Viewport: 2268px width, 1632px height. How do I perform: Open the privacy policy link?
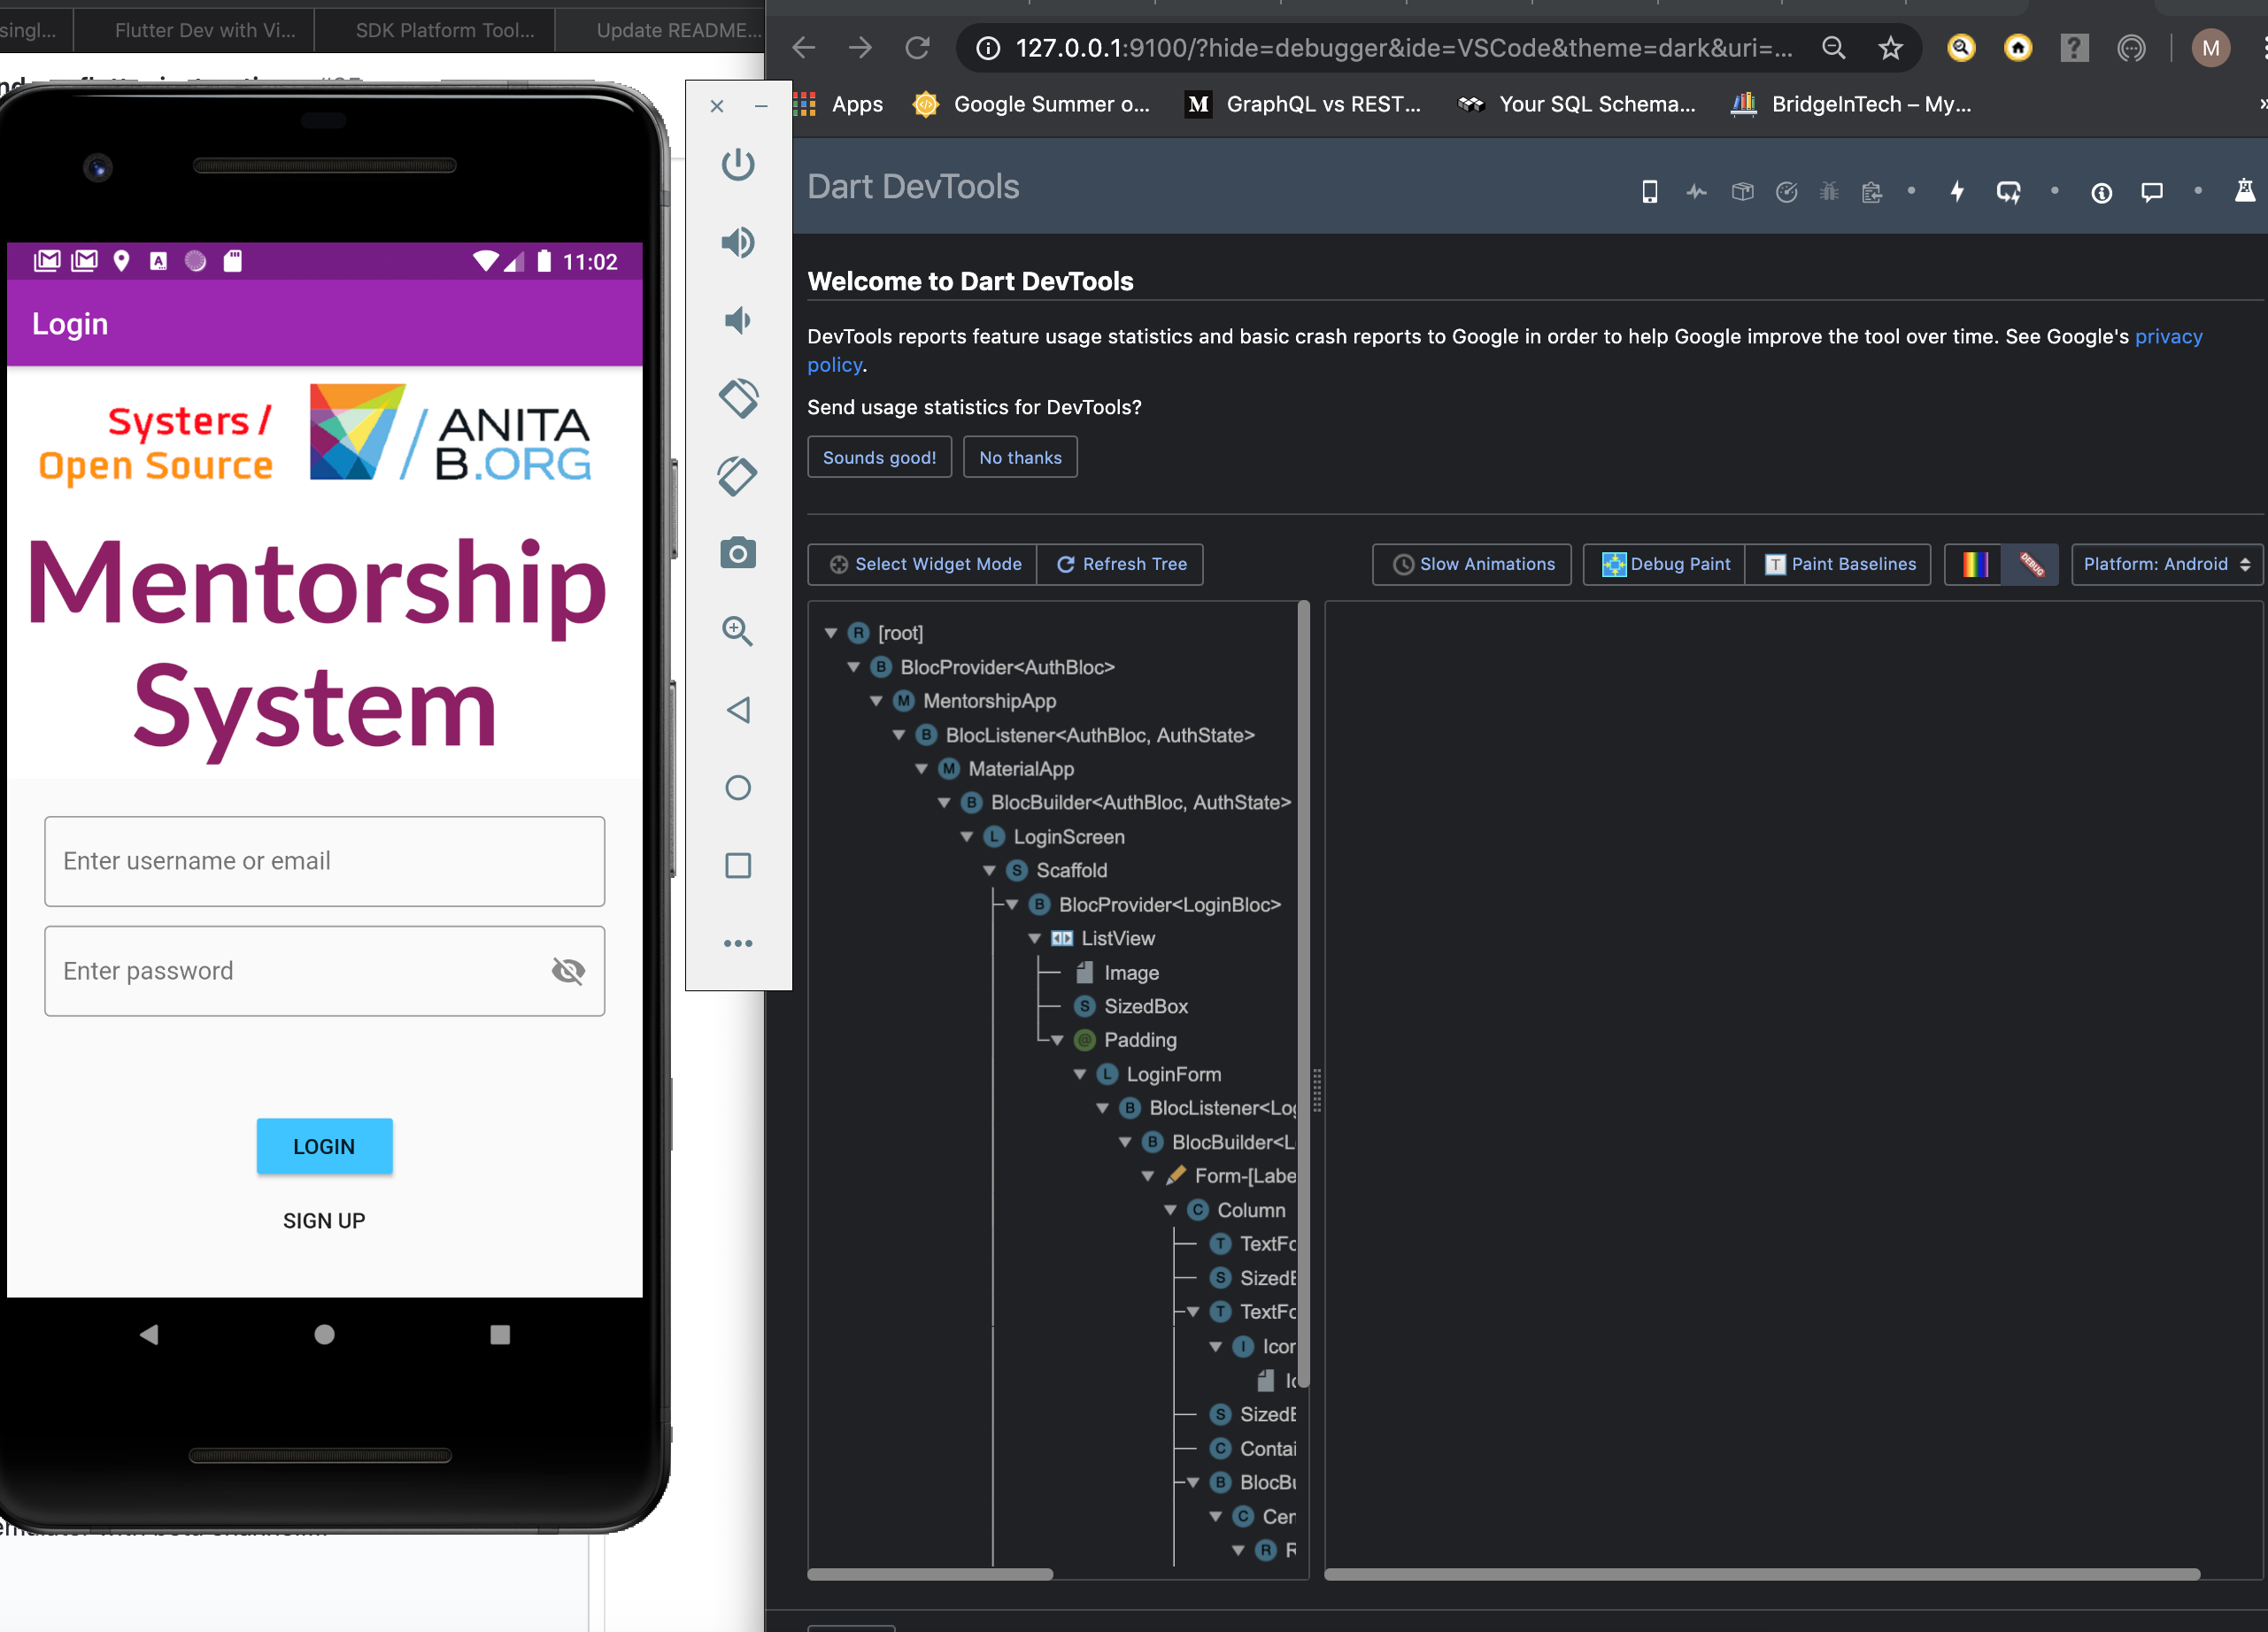(2168, 337)
